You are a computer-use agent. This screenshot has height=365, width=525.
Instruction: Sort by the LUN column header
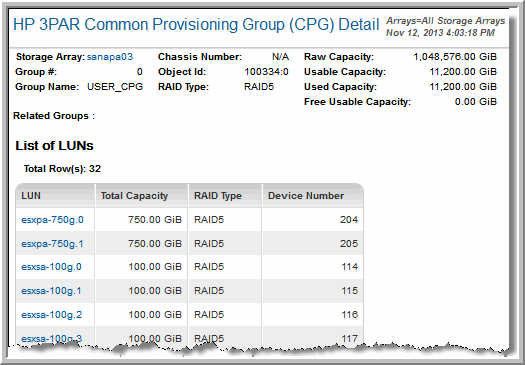pos(55,196)
